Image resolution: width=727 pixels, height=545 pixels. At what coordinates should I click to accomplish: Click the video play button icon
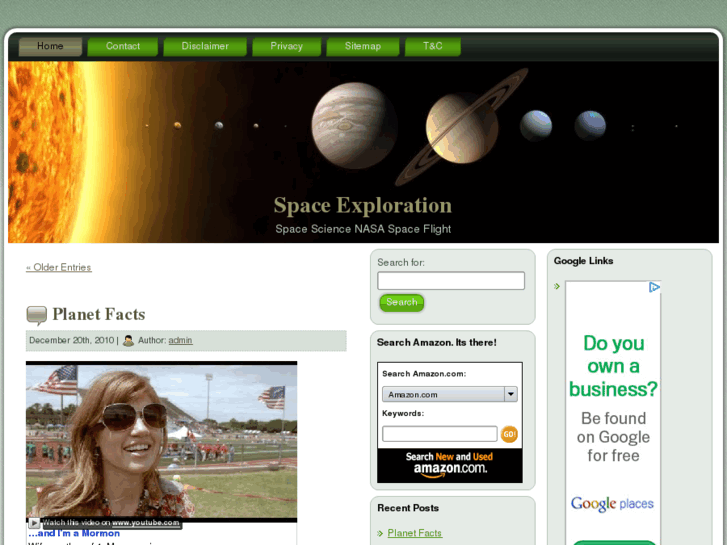pos(34,523)
